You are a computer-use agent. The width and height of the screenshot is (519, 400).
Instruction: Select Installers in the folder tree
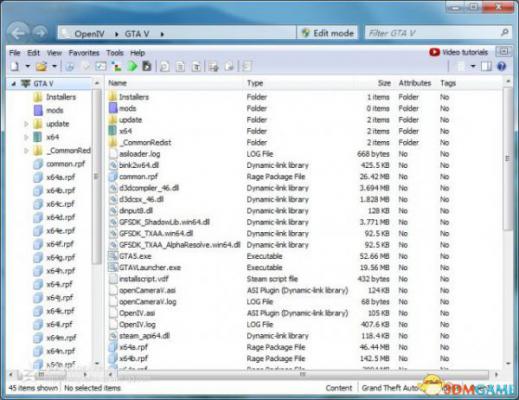(x=61, y=97)
